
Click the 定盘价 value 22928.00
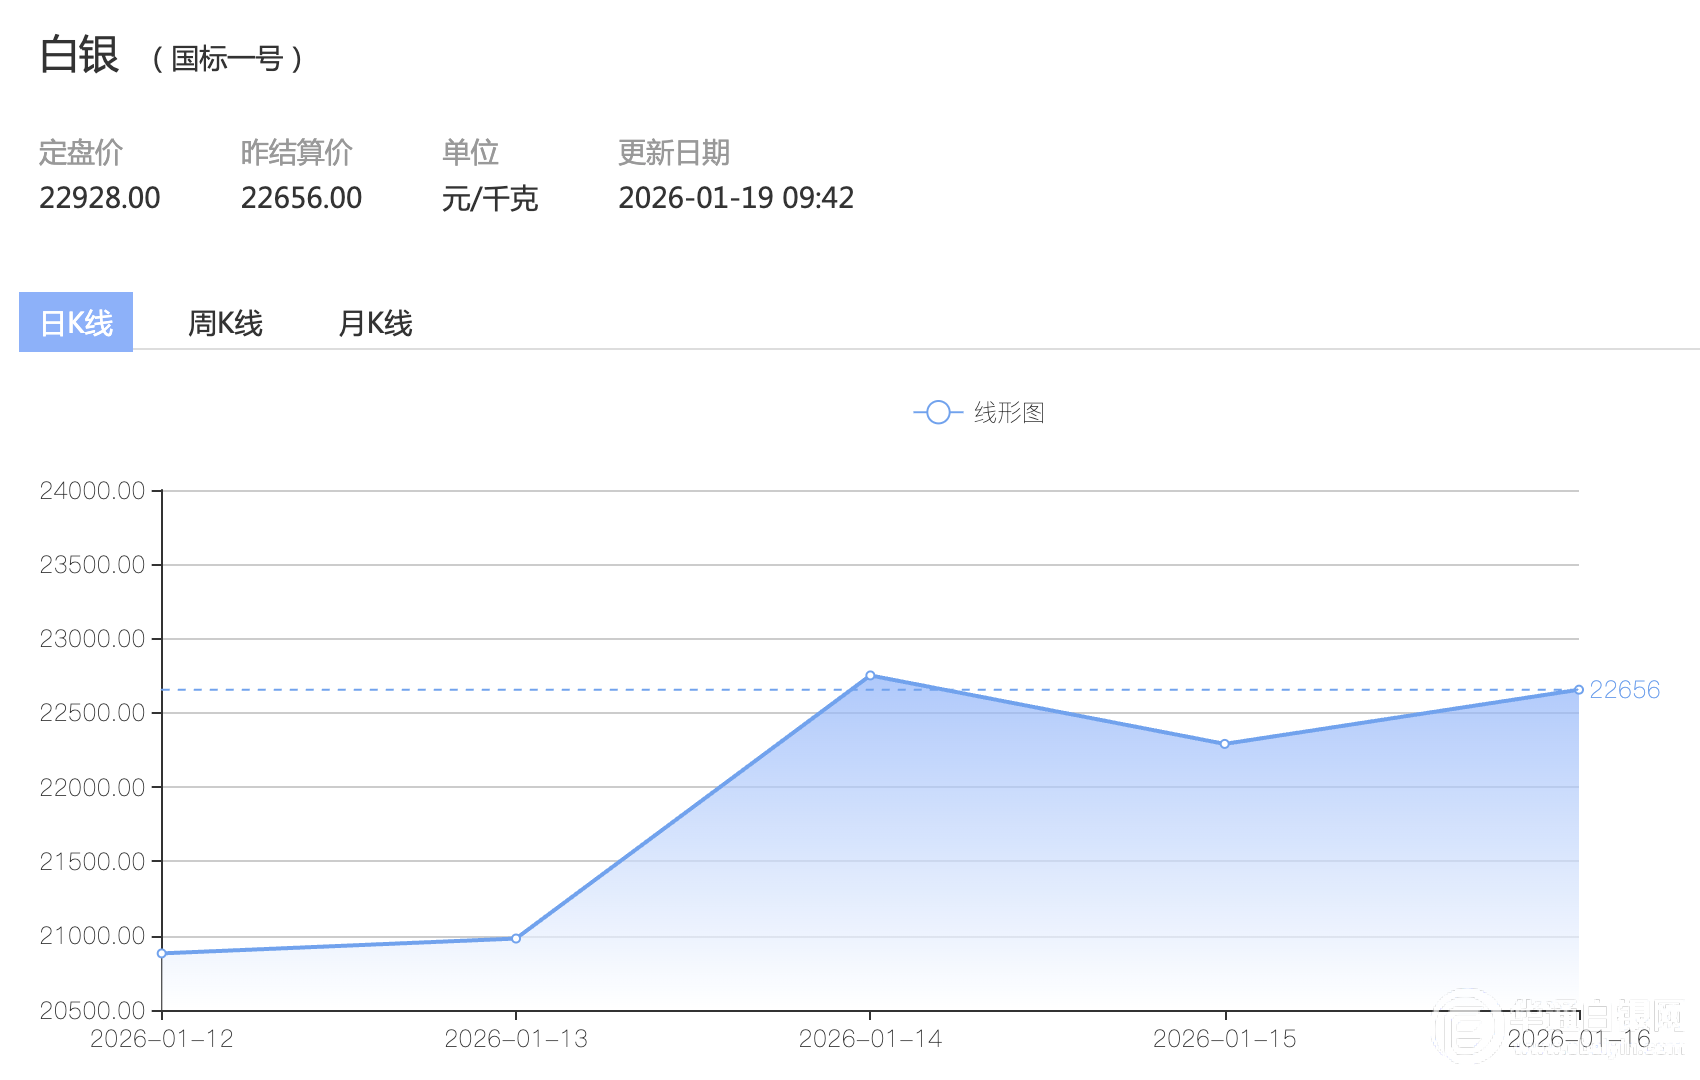point(100,198)
